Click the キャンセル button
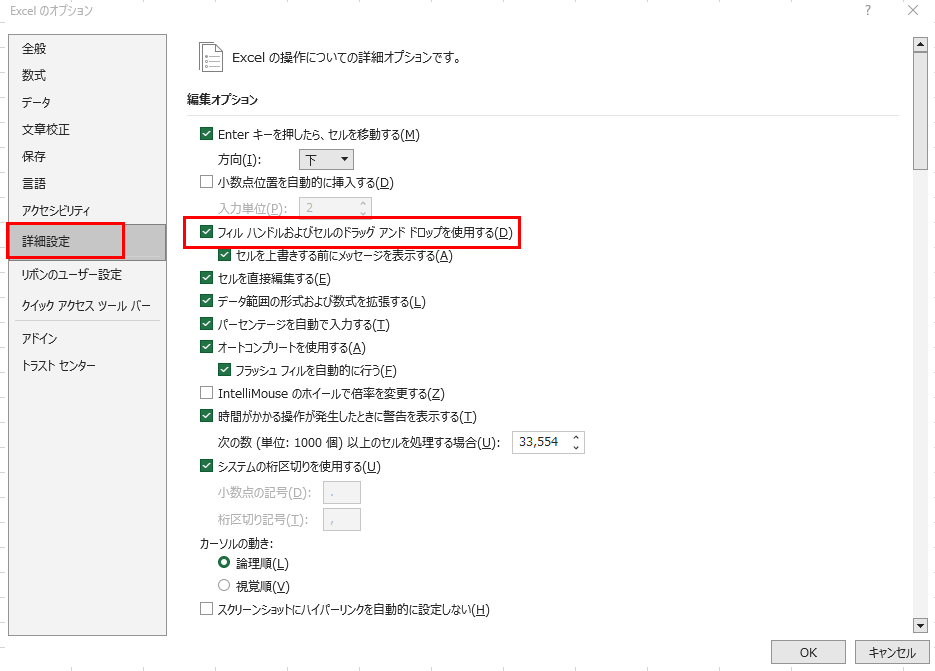The width and height of the screenshot is (935, 671). (x=892, y=652)
